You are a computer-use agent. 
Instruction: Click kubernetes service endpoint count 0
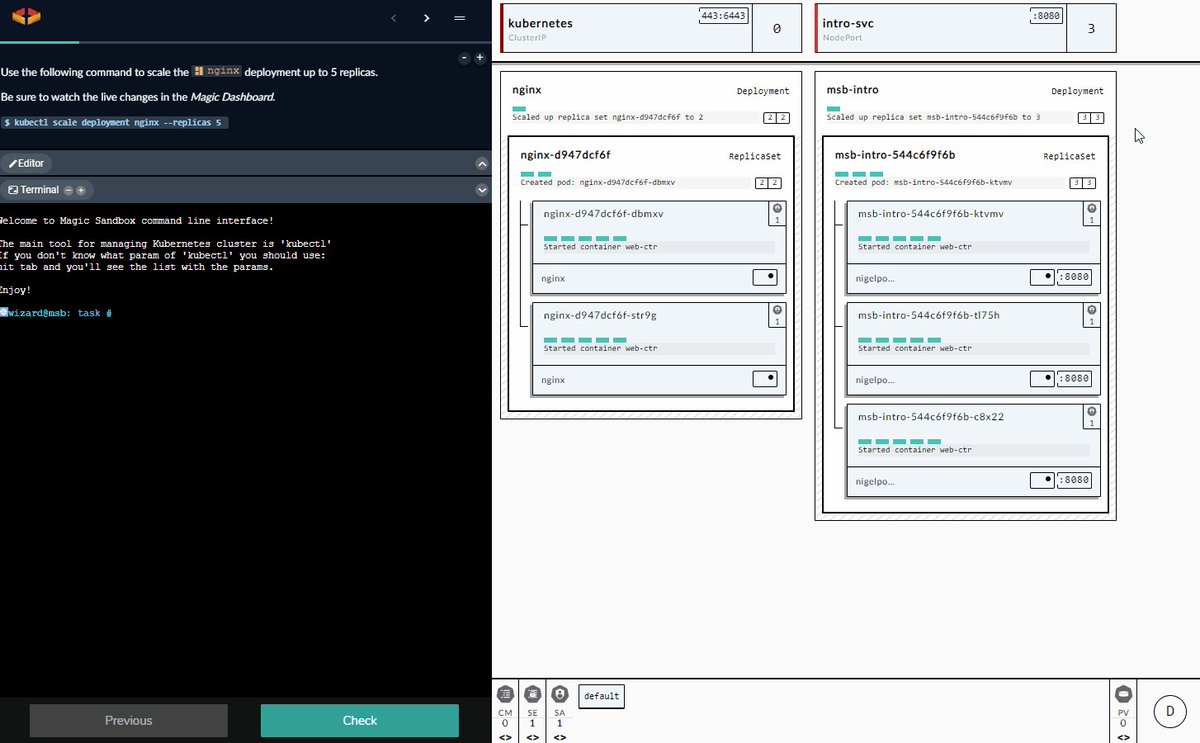click(x=777, y=29)
